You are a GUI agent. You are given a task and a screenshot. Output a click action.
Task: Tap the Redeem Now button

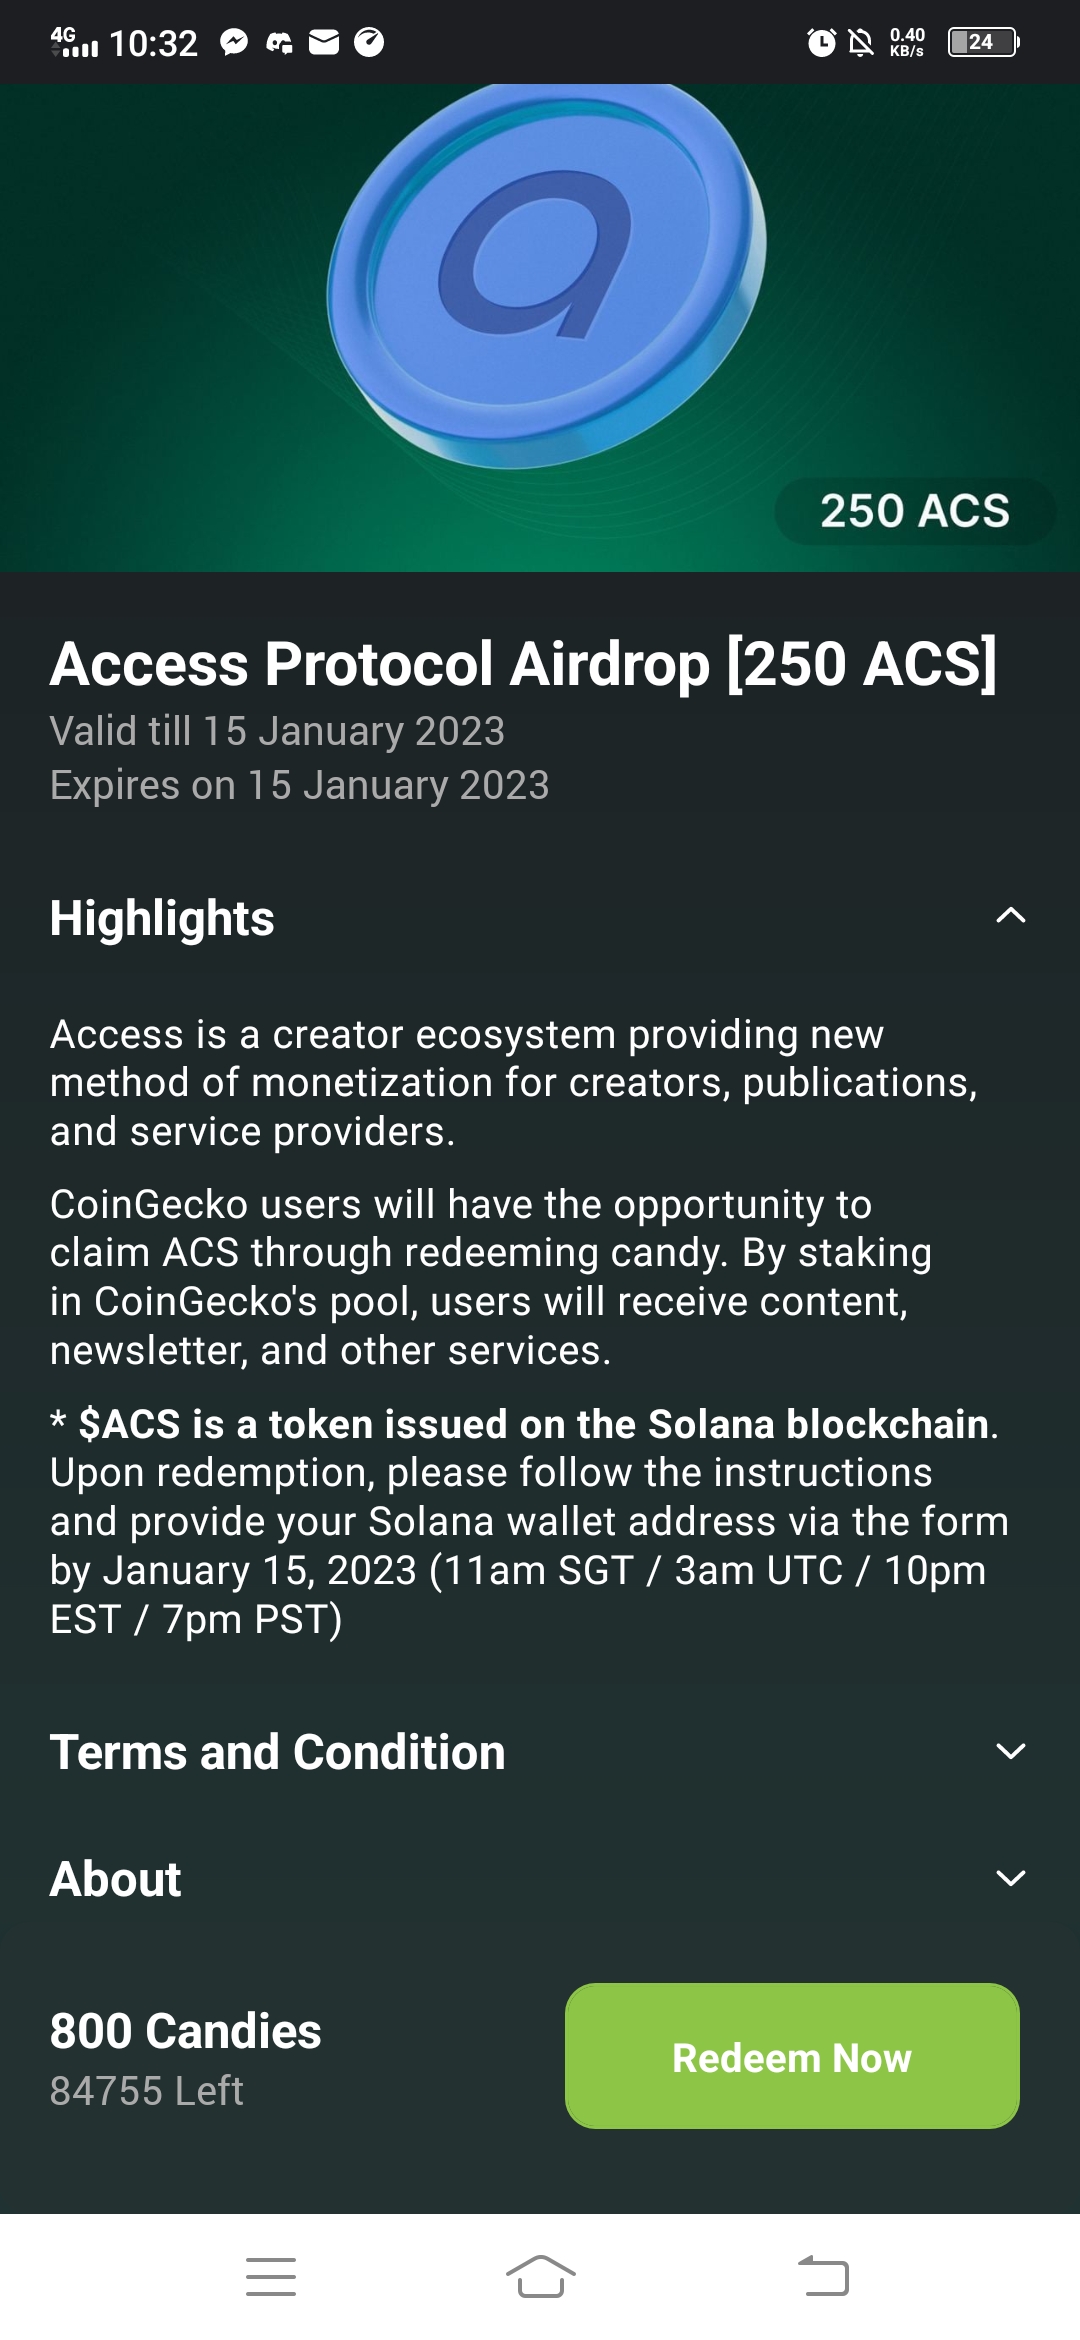coord(792,2056)
